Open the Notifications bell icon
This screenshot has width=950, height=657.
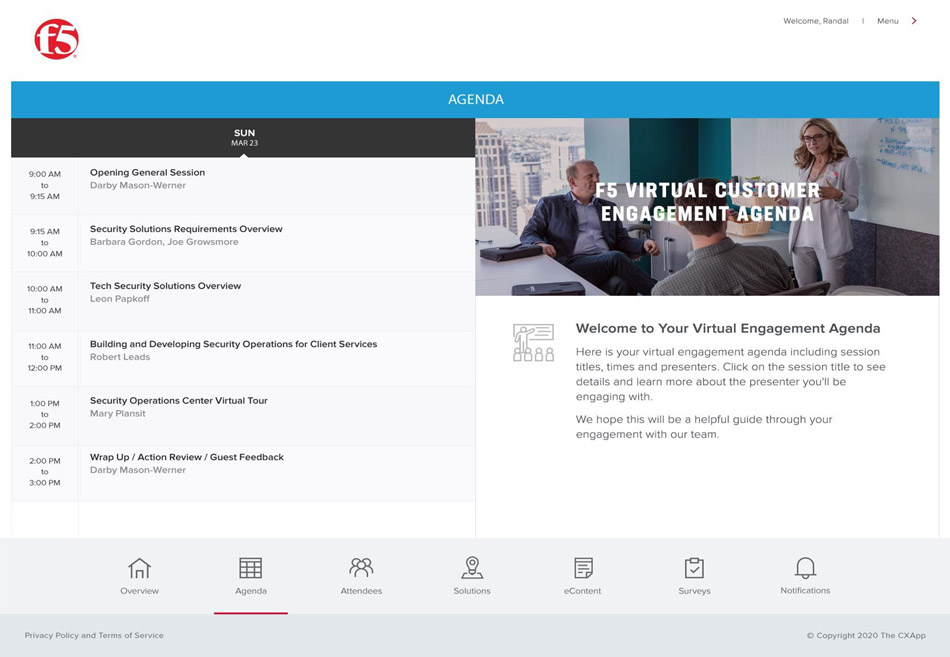(805, 568)
